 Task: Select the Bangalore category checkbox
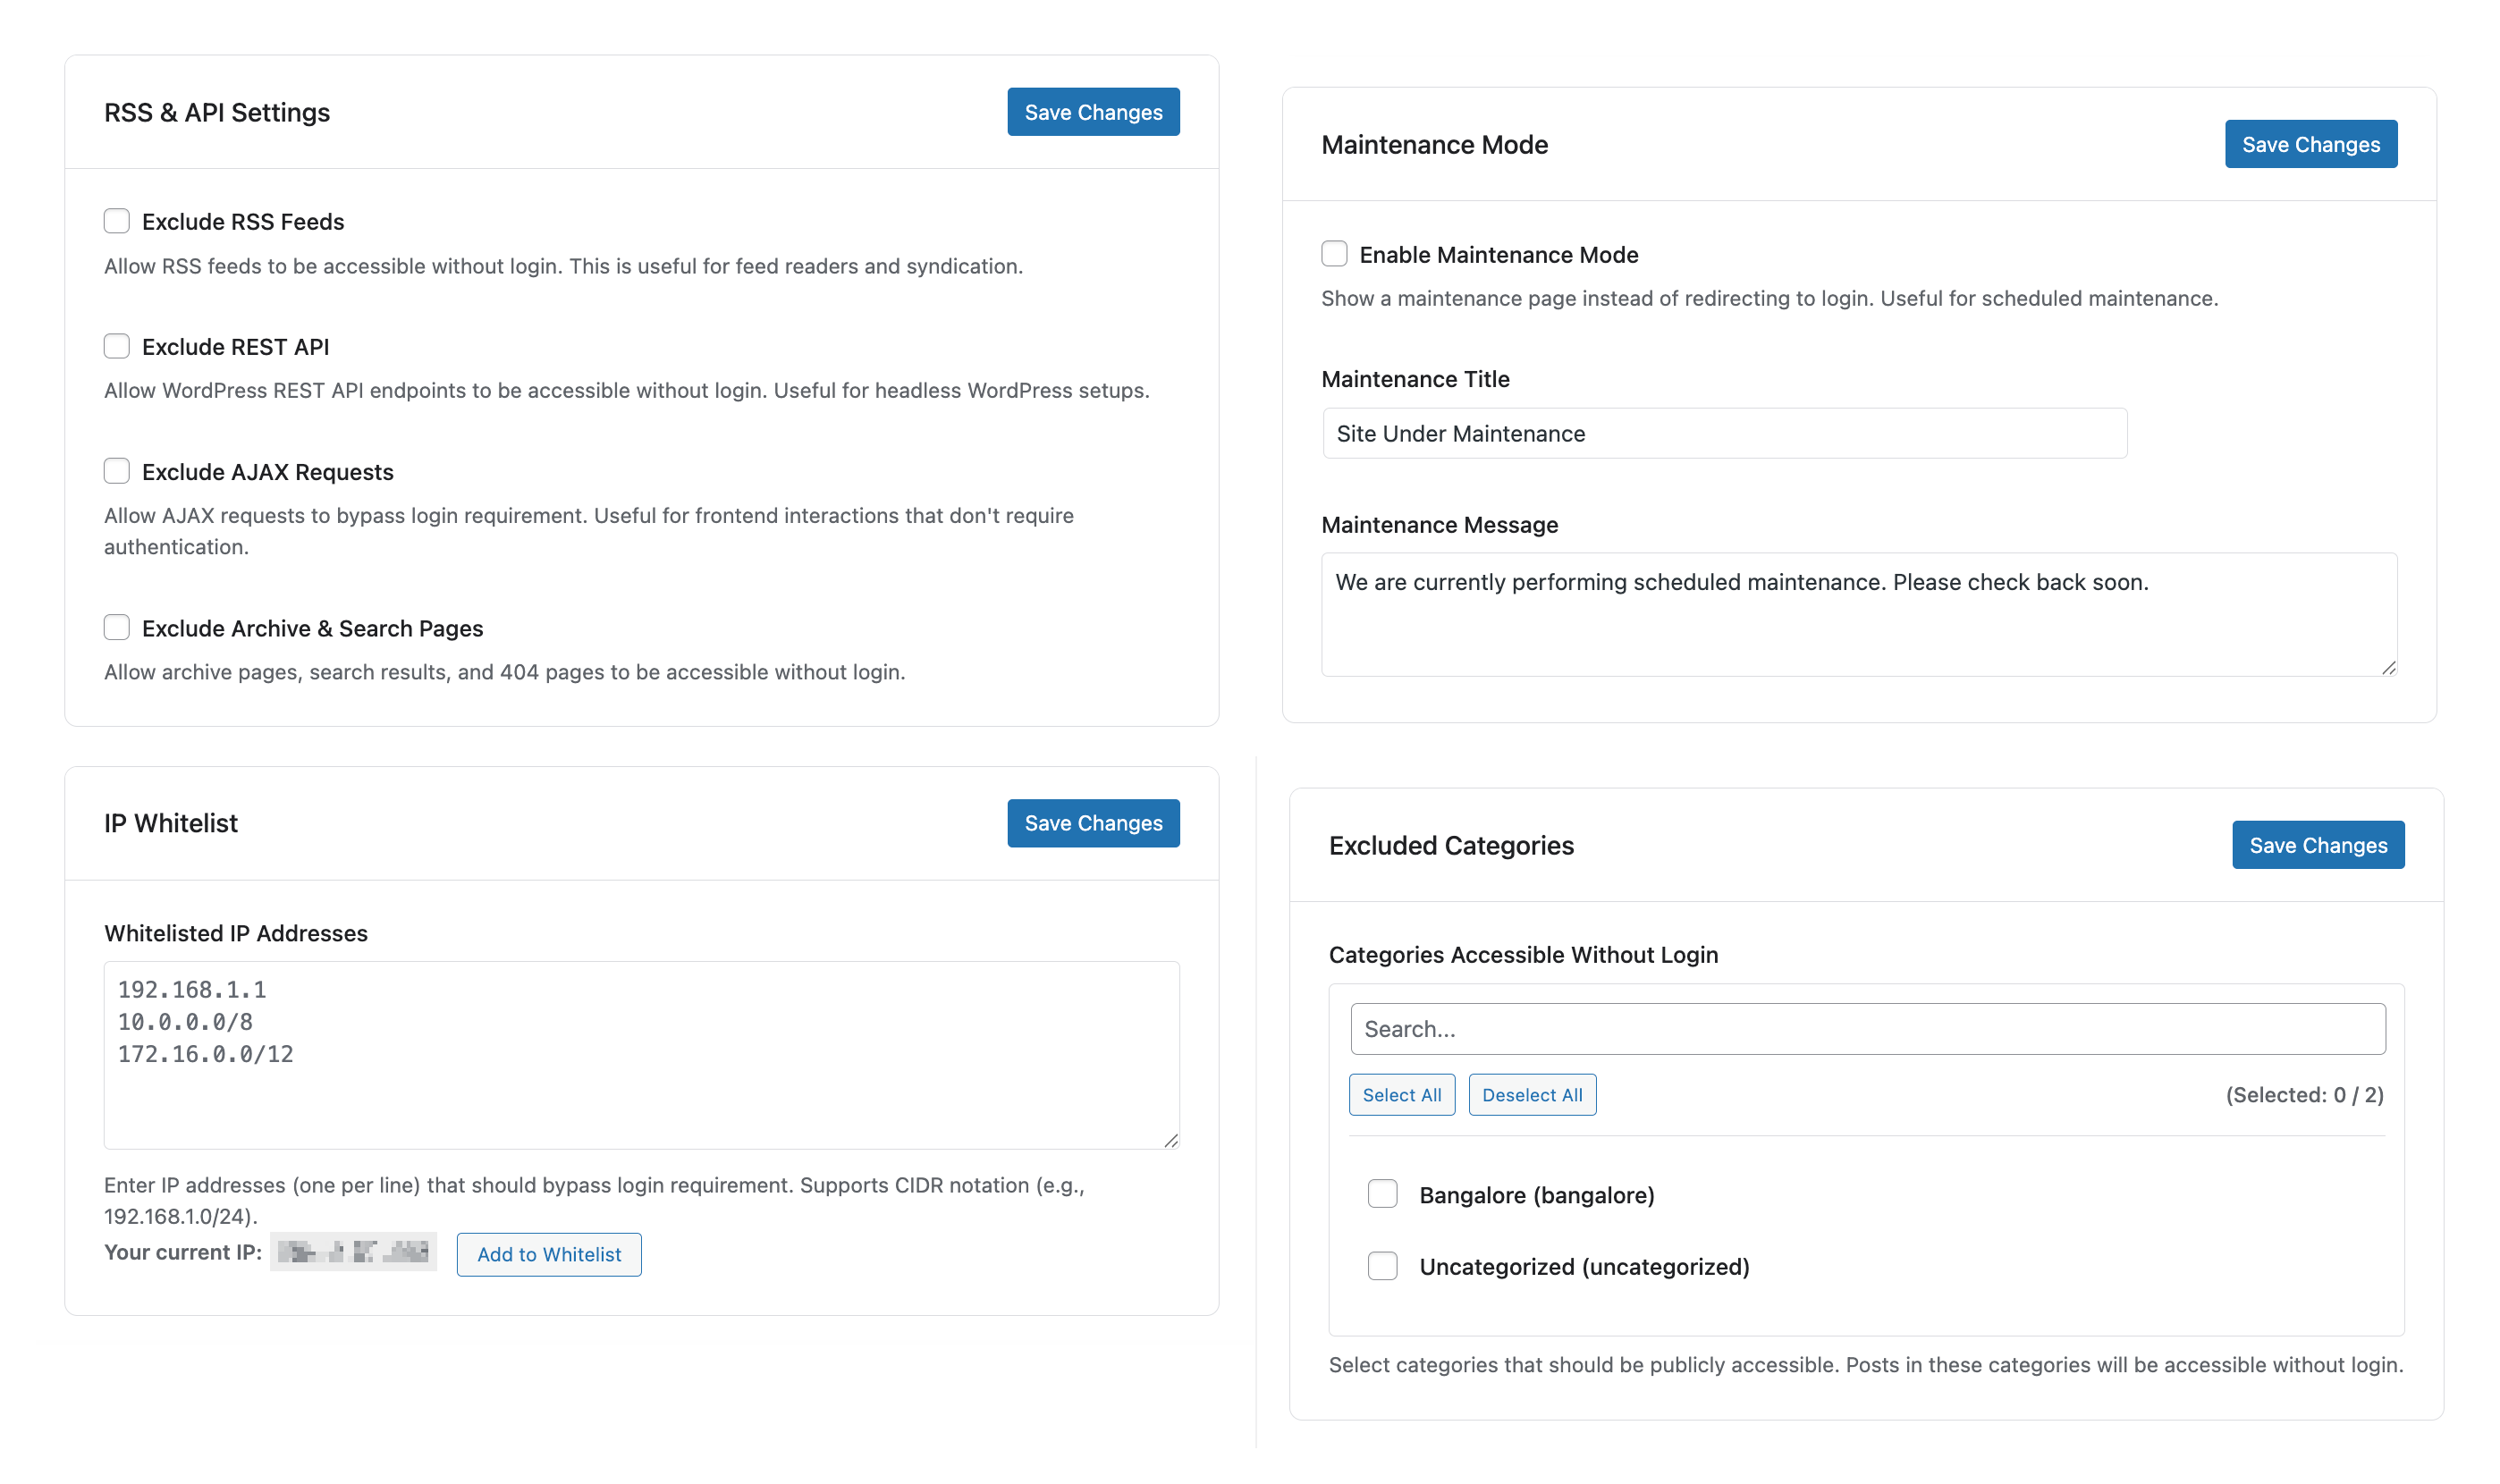[1382, 1194]
